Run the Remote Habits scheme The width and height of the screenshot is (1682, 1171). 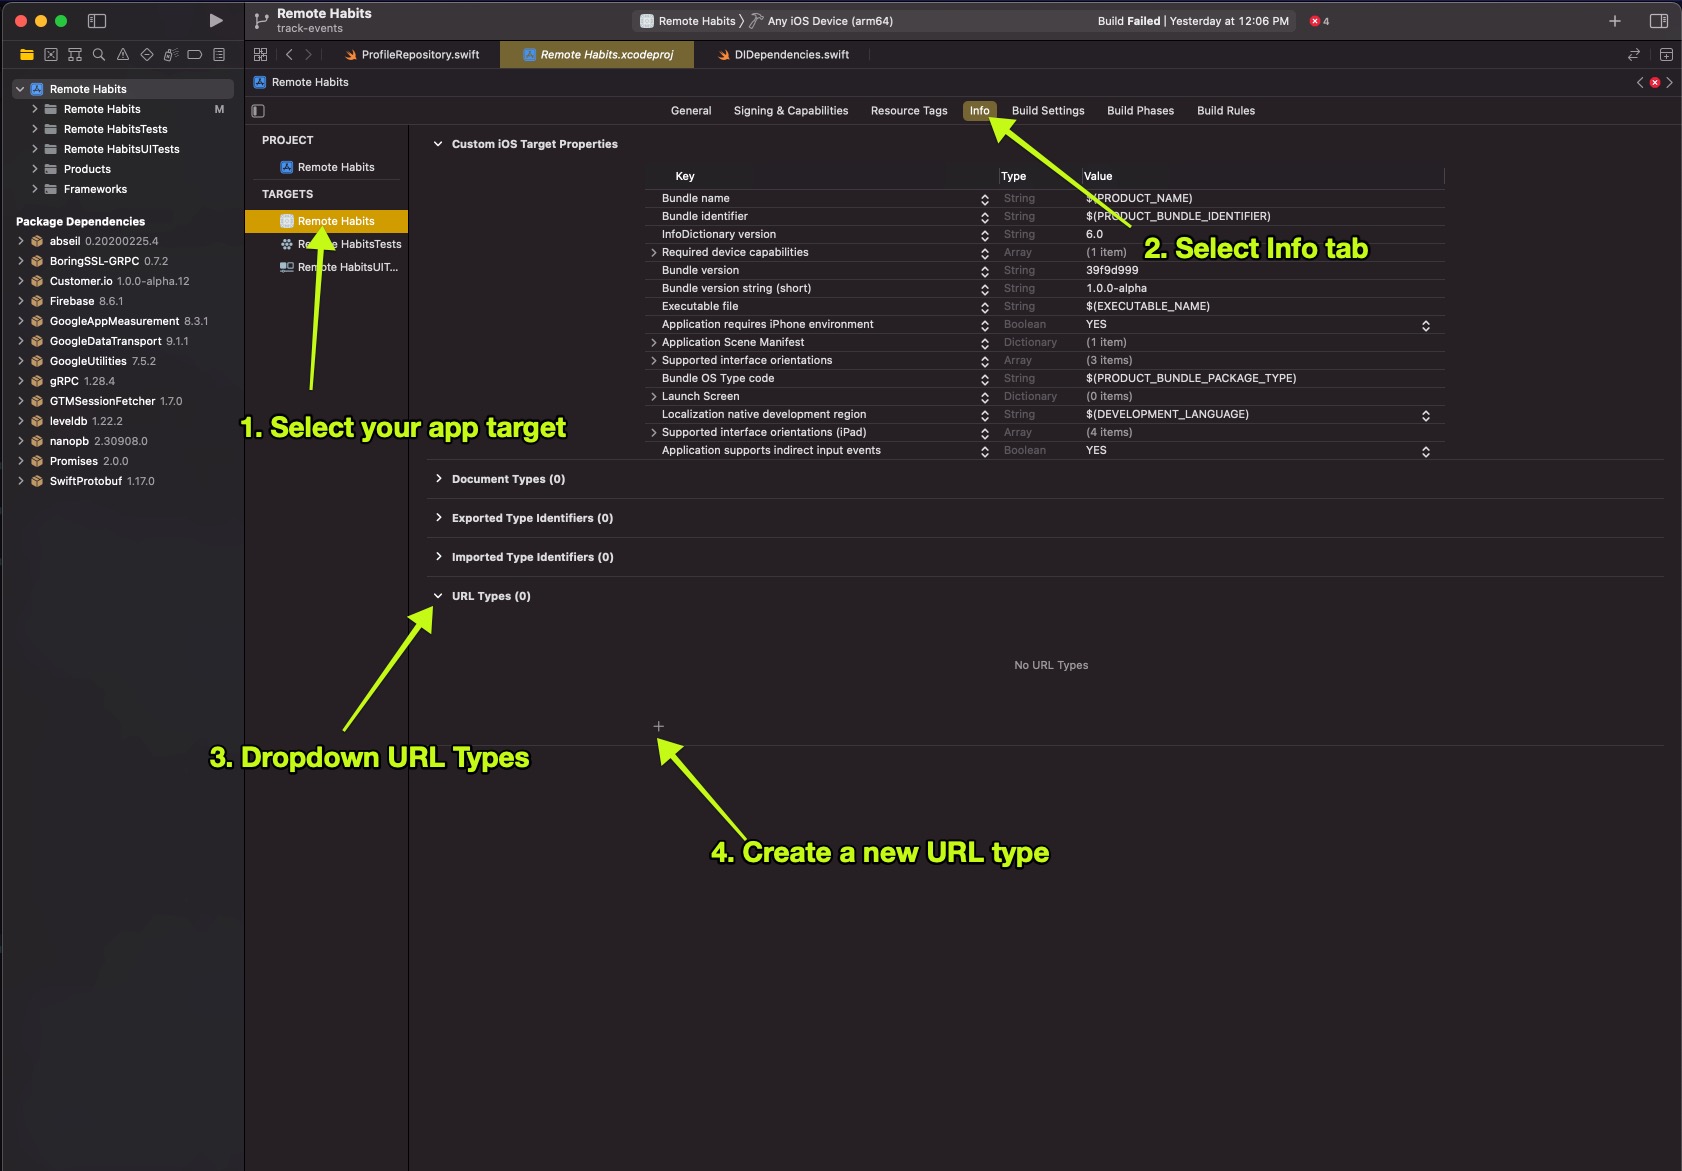(x=216, y=21)
